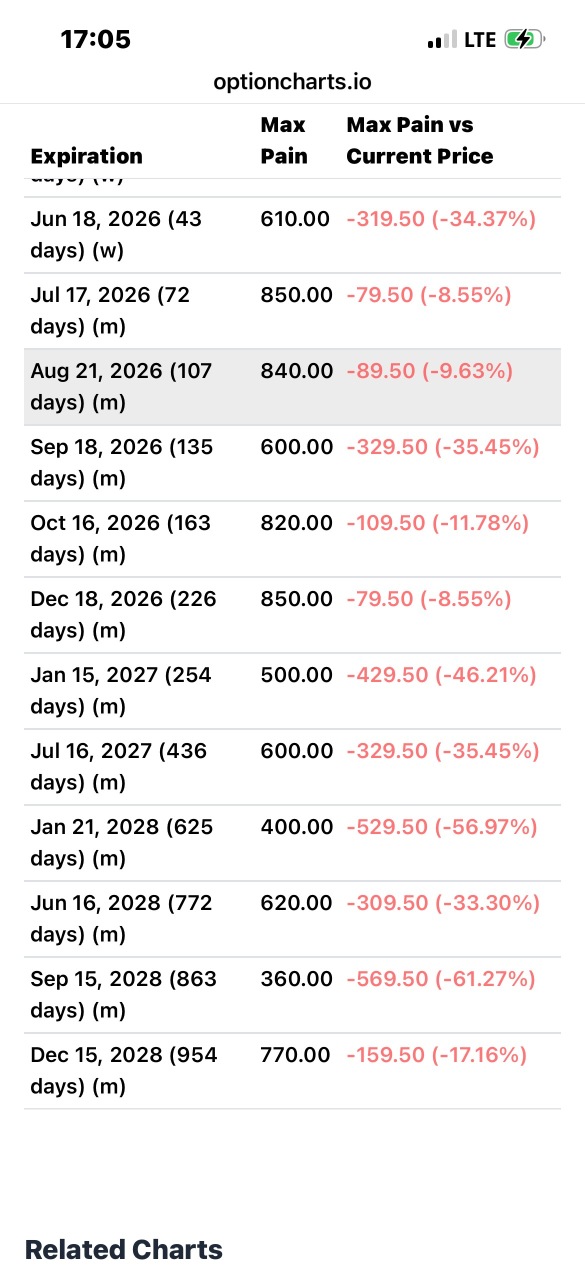585x1266 pixels.
Task: Select the highlighted Aug 21, 2026 row
Action: pos(292,387)
